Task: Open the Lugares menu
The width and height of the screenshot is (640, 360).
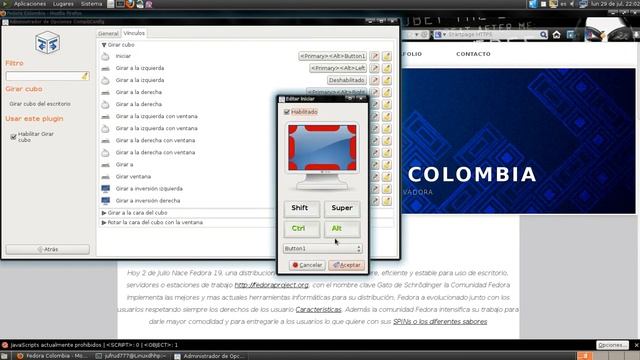Action: [x=63, y=4]
